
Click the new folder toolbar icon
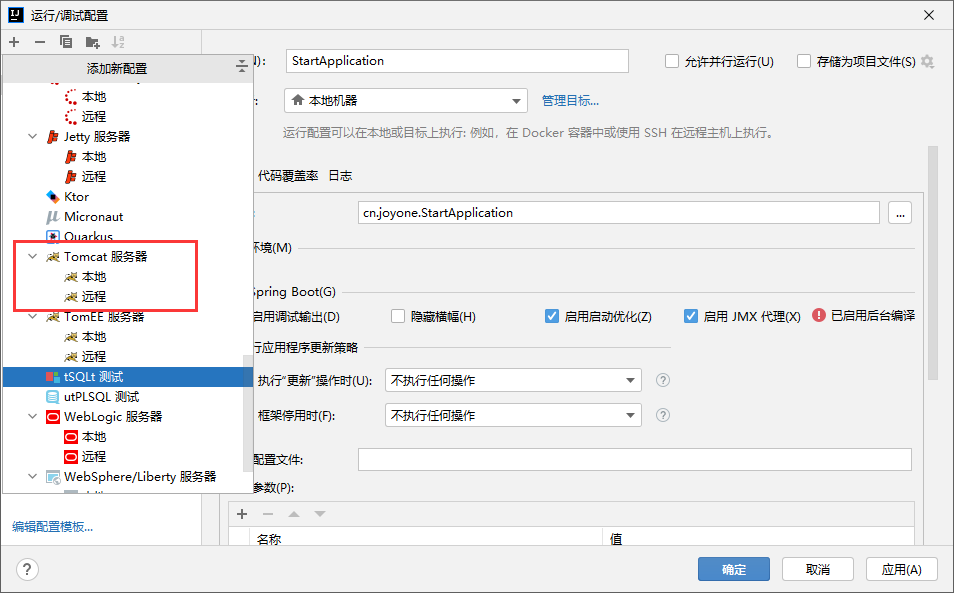[92, 42]
